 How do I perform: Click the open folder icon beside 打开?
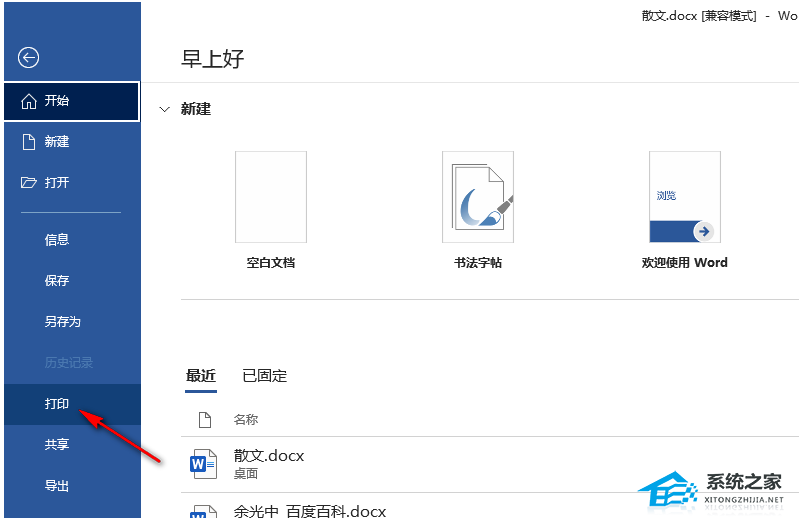coord(29,182)
